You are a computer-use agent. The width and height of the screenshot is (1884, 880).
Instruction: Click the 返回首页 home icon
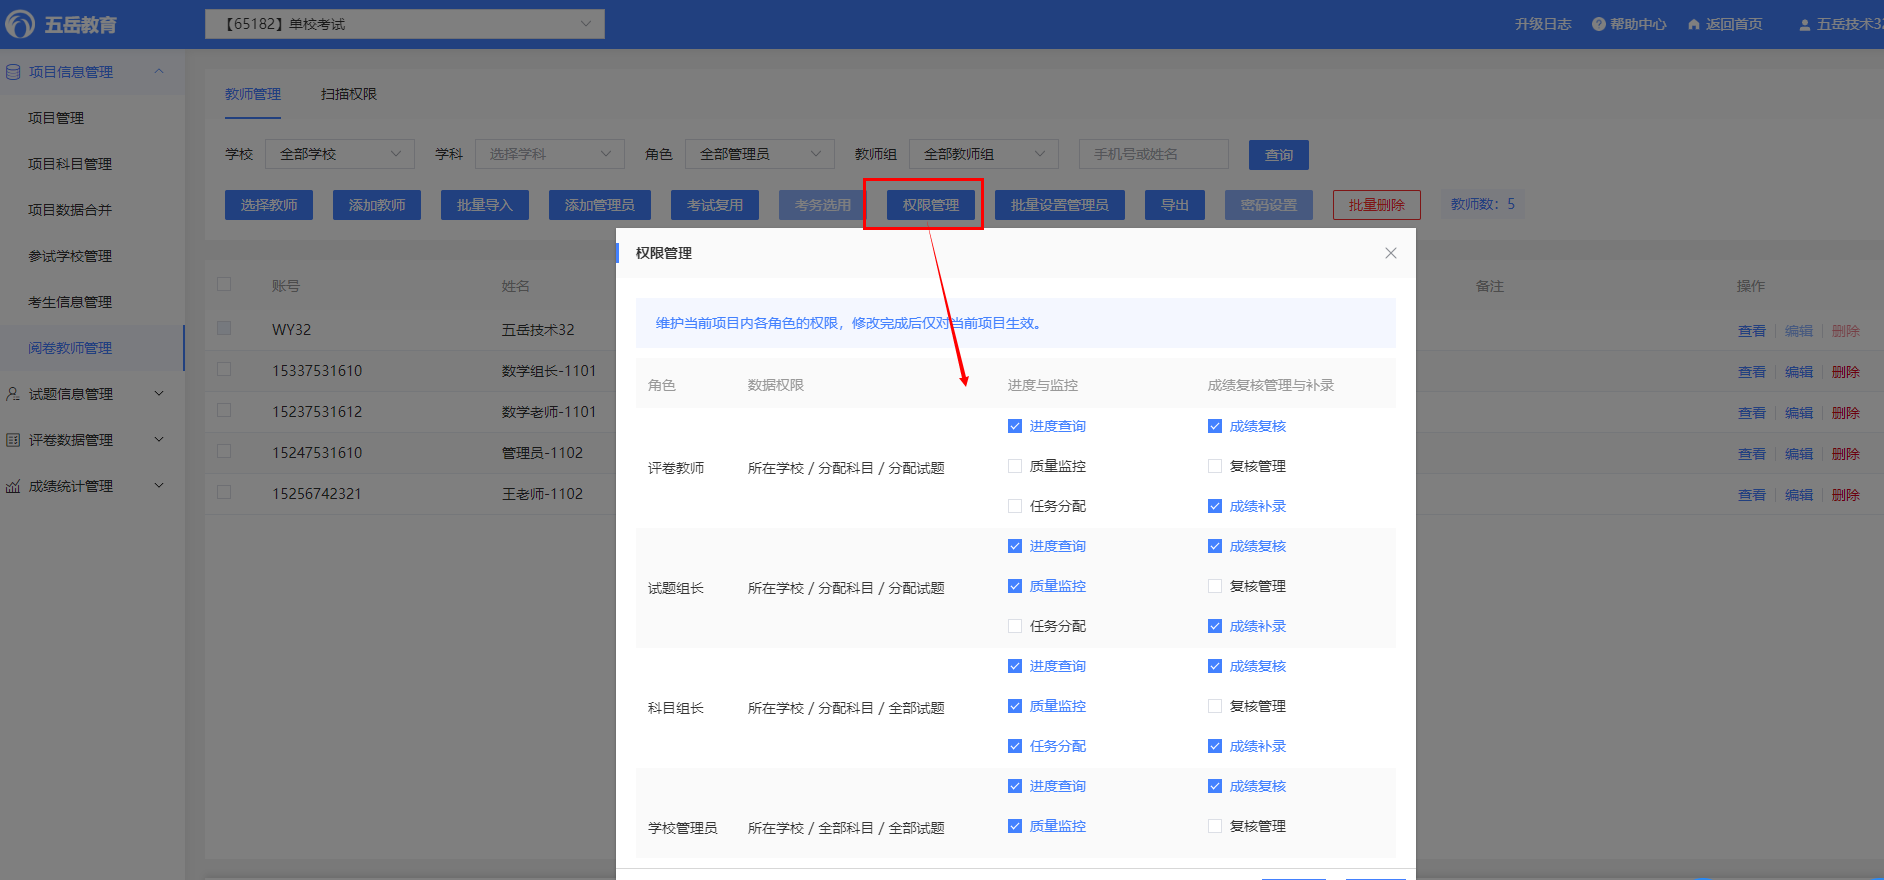point(1693,24)
